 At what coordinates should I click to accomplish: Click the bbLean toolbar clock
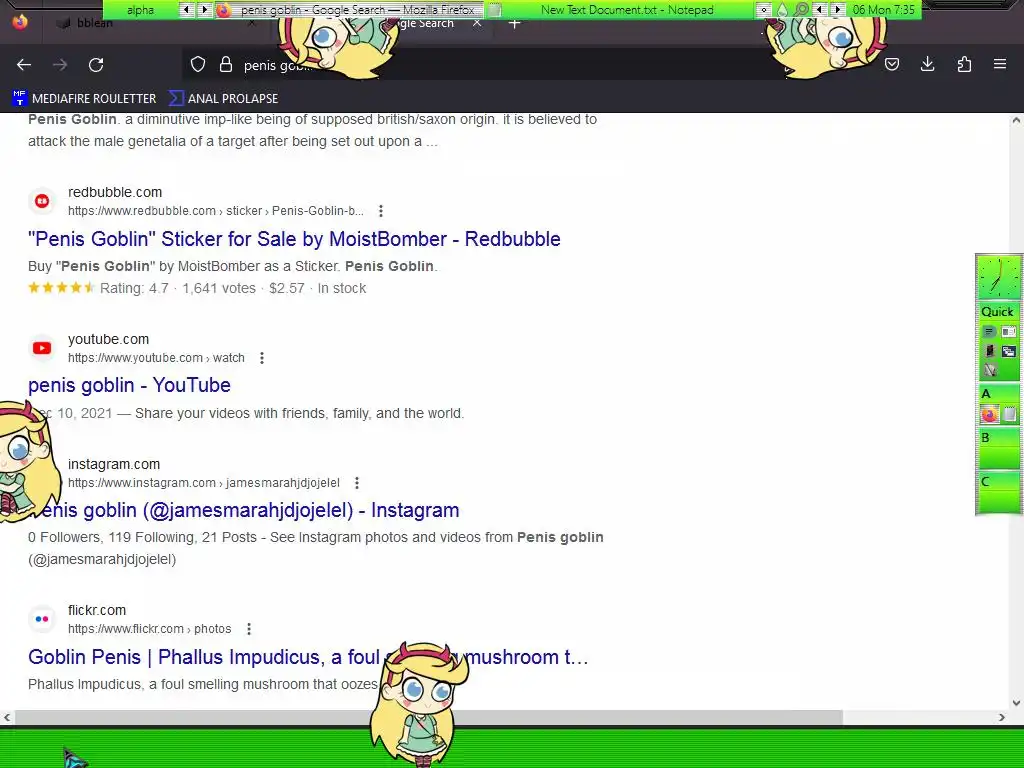click(x=884, y=10)
